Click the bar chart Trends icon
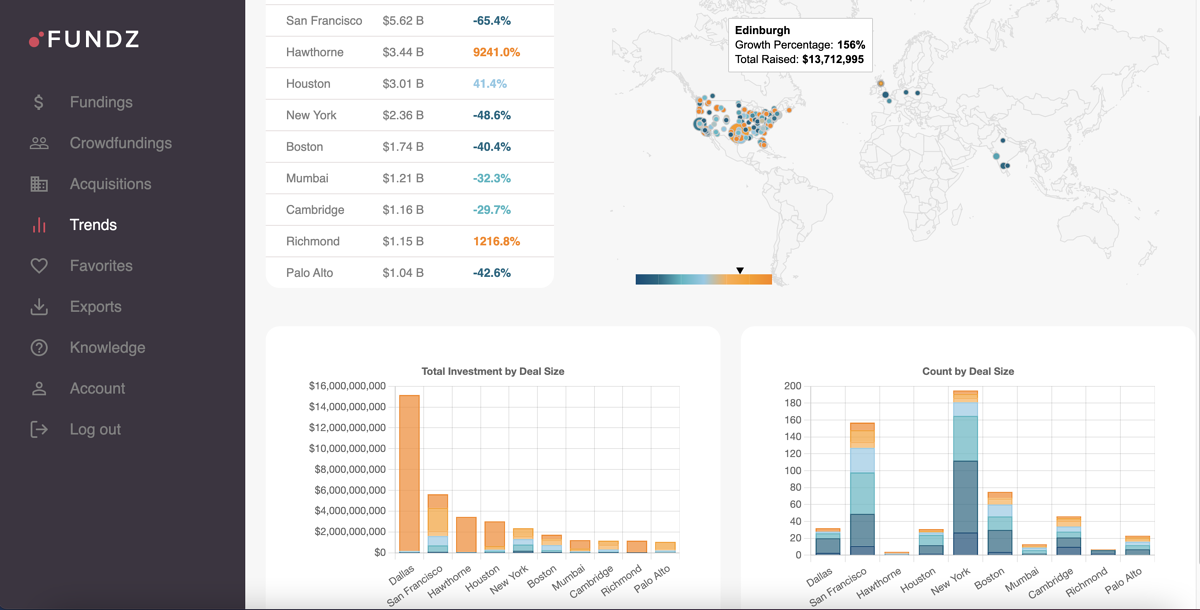 pos(39,225)
